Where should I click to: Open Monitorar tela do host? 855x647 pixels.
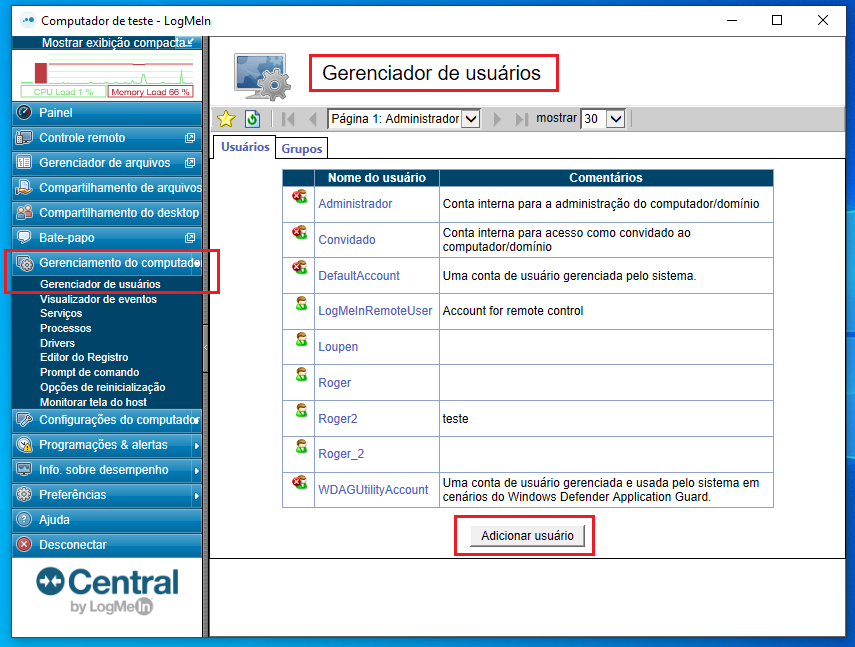click(93, 402)
